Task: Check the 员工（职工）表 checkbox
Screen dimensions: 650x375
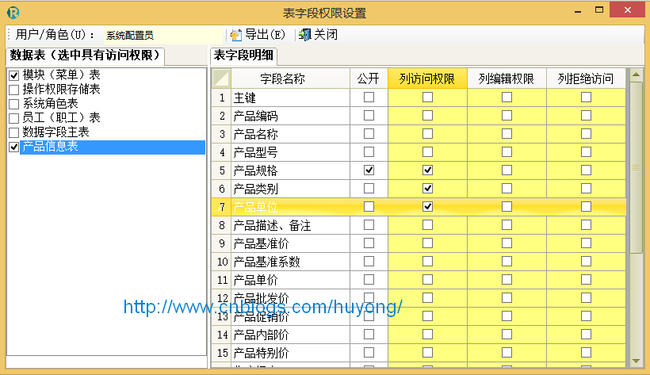Action: point(14,119)
